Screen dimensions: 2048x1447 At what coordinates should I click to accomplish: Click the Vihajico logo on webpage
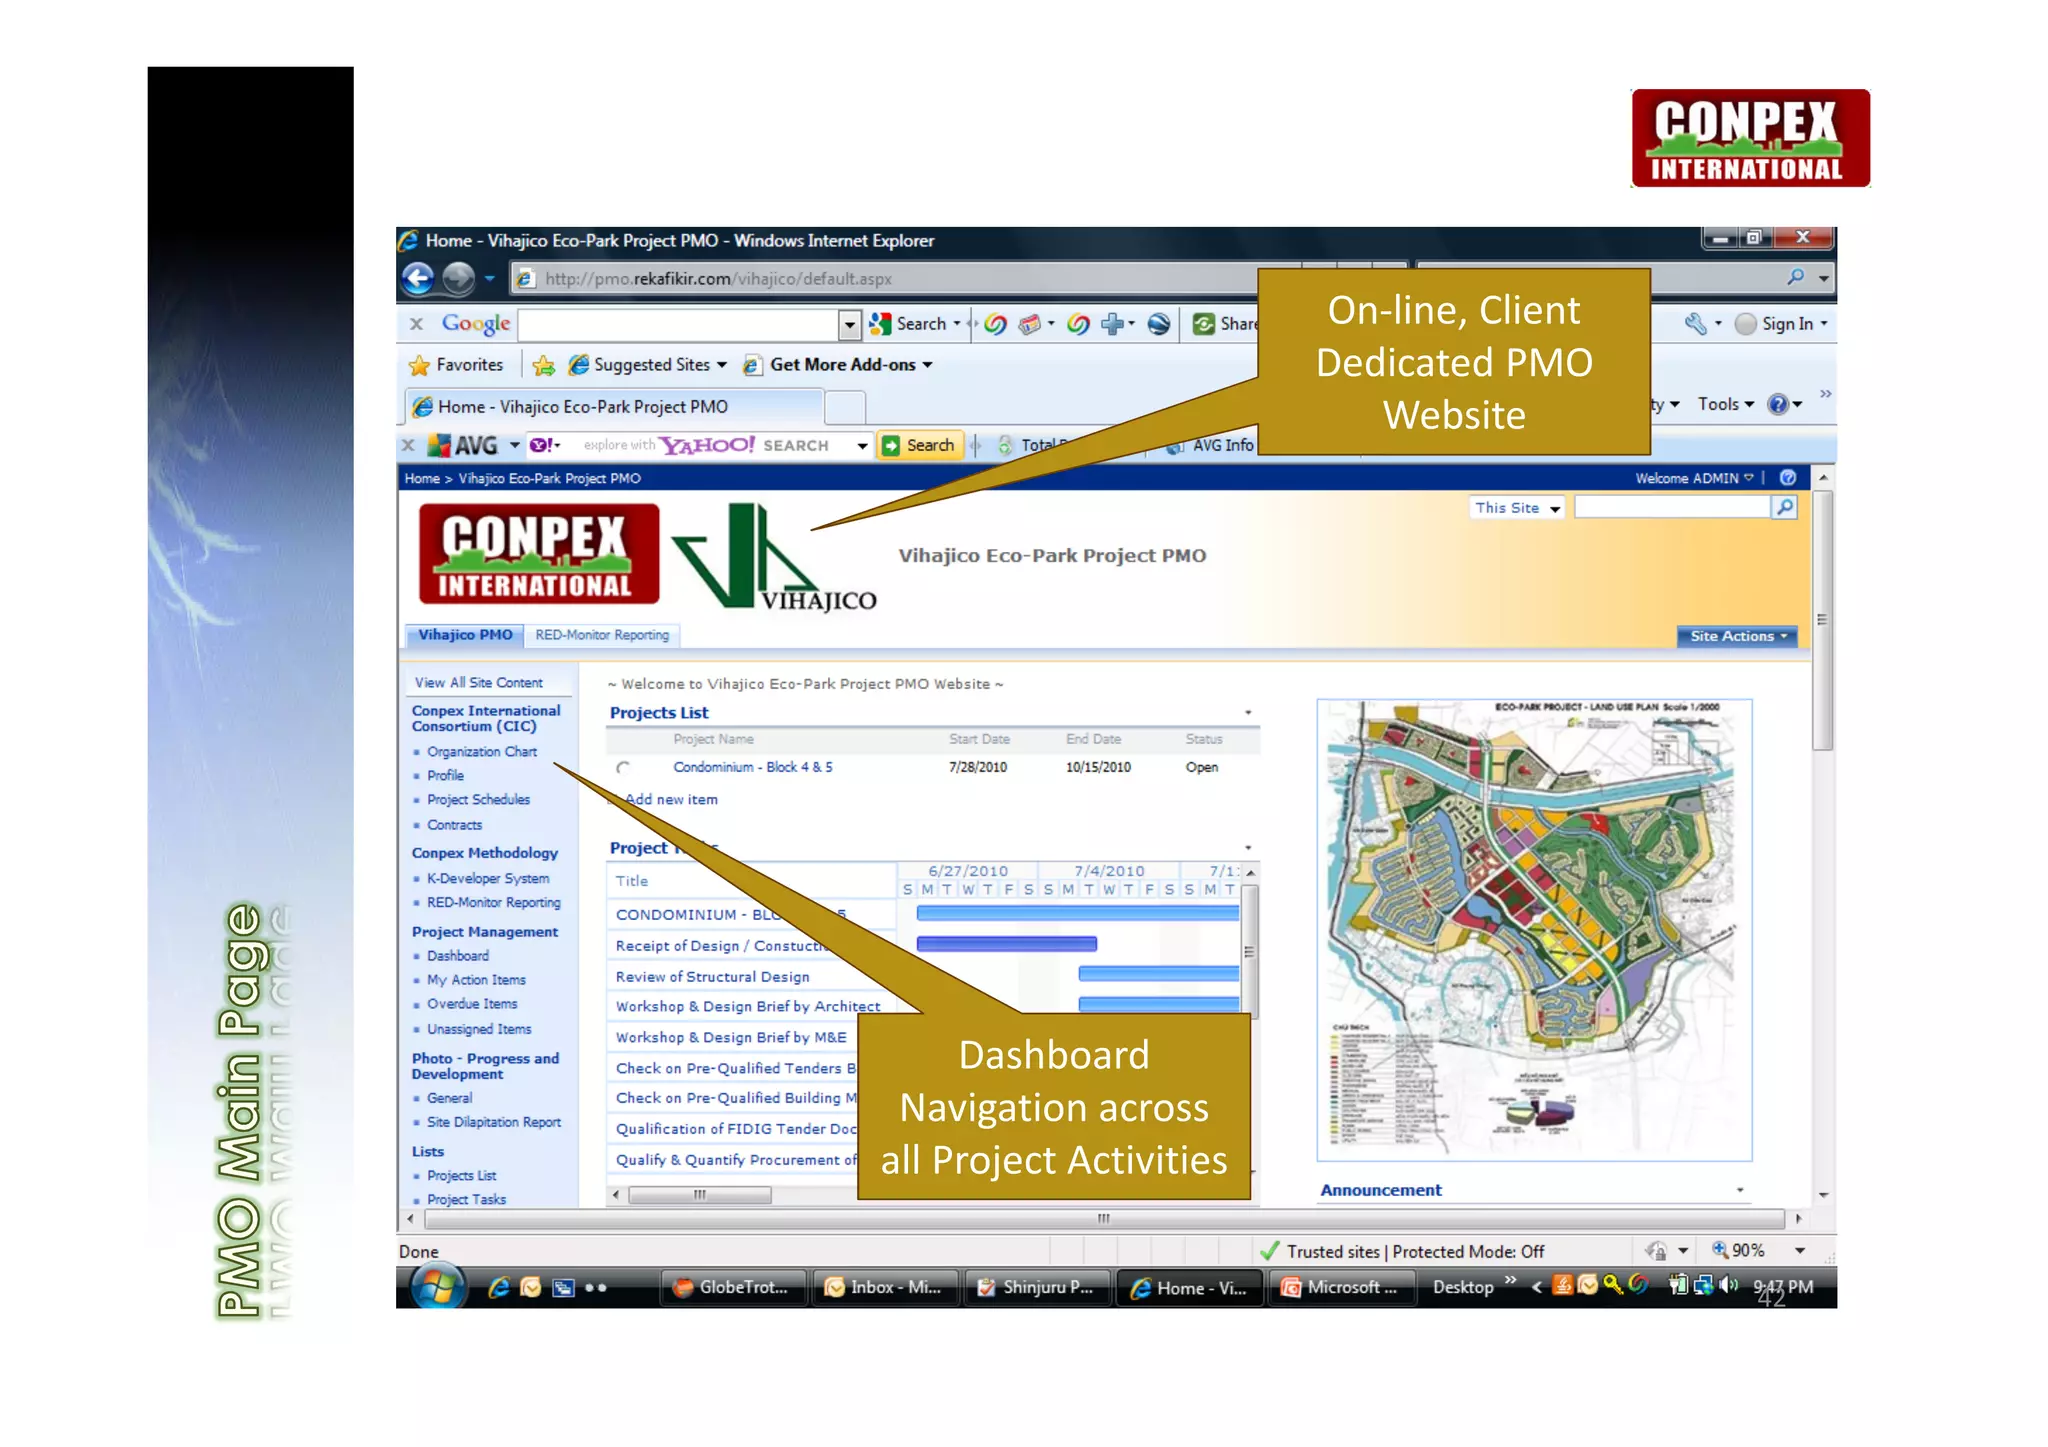[773, 556]
